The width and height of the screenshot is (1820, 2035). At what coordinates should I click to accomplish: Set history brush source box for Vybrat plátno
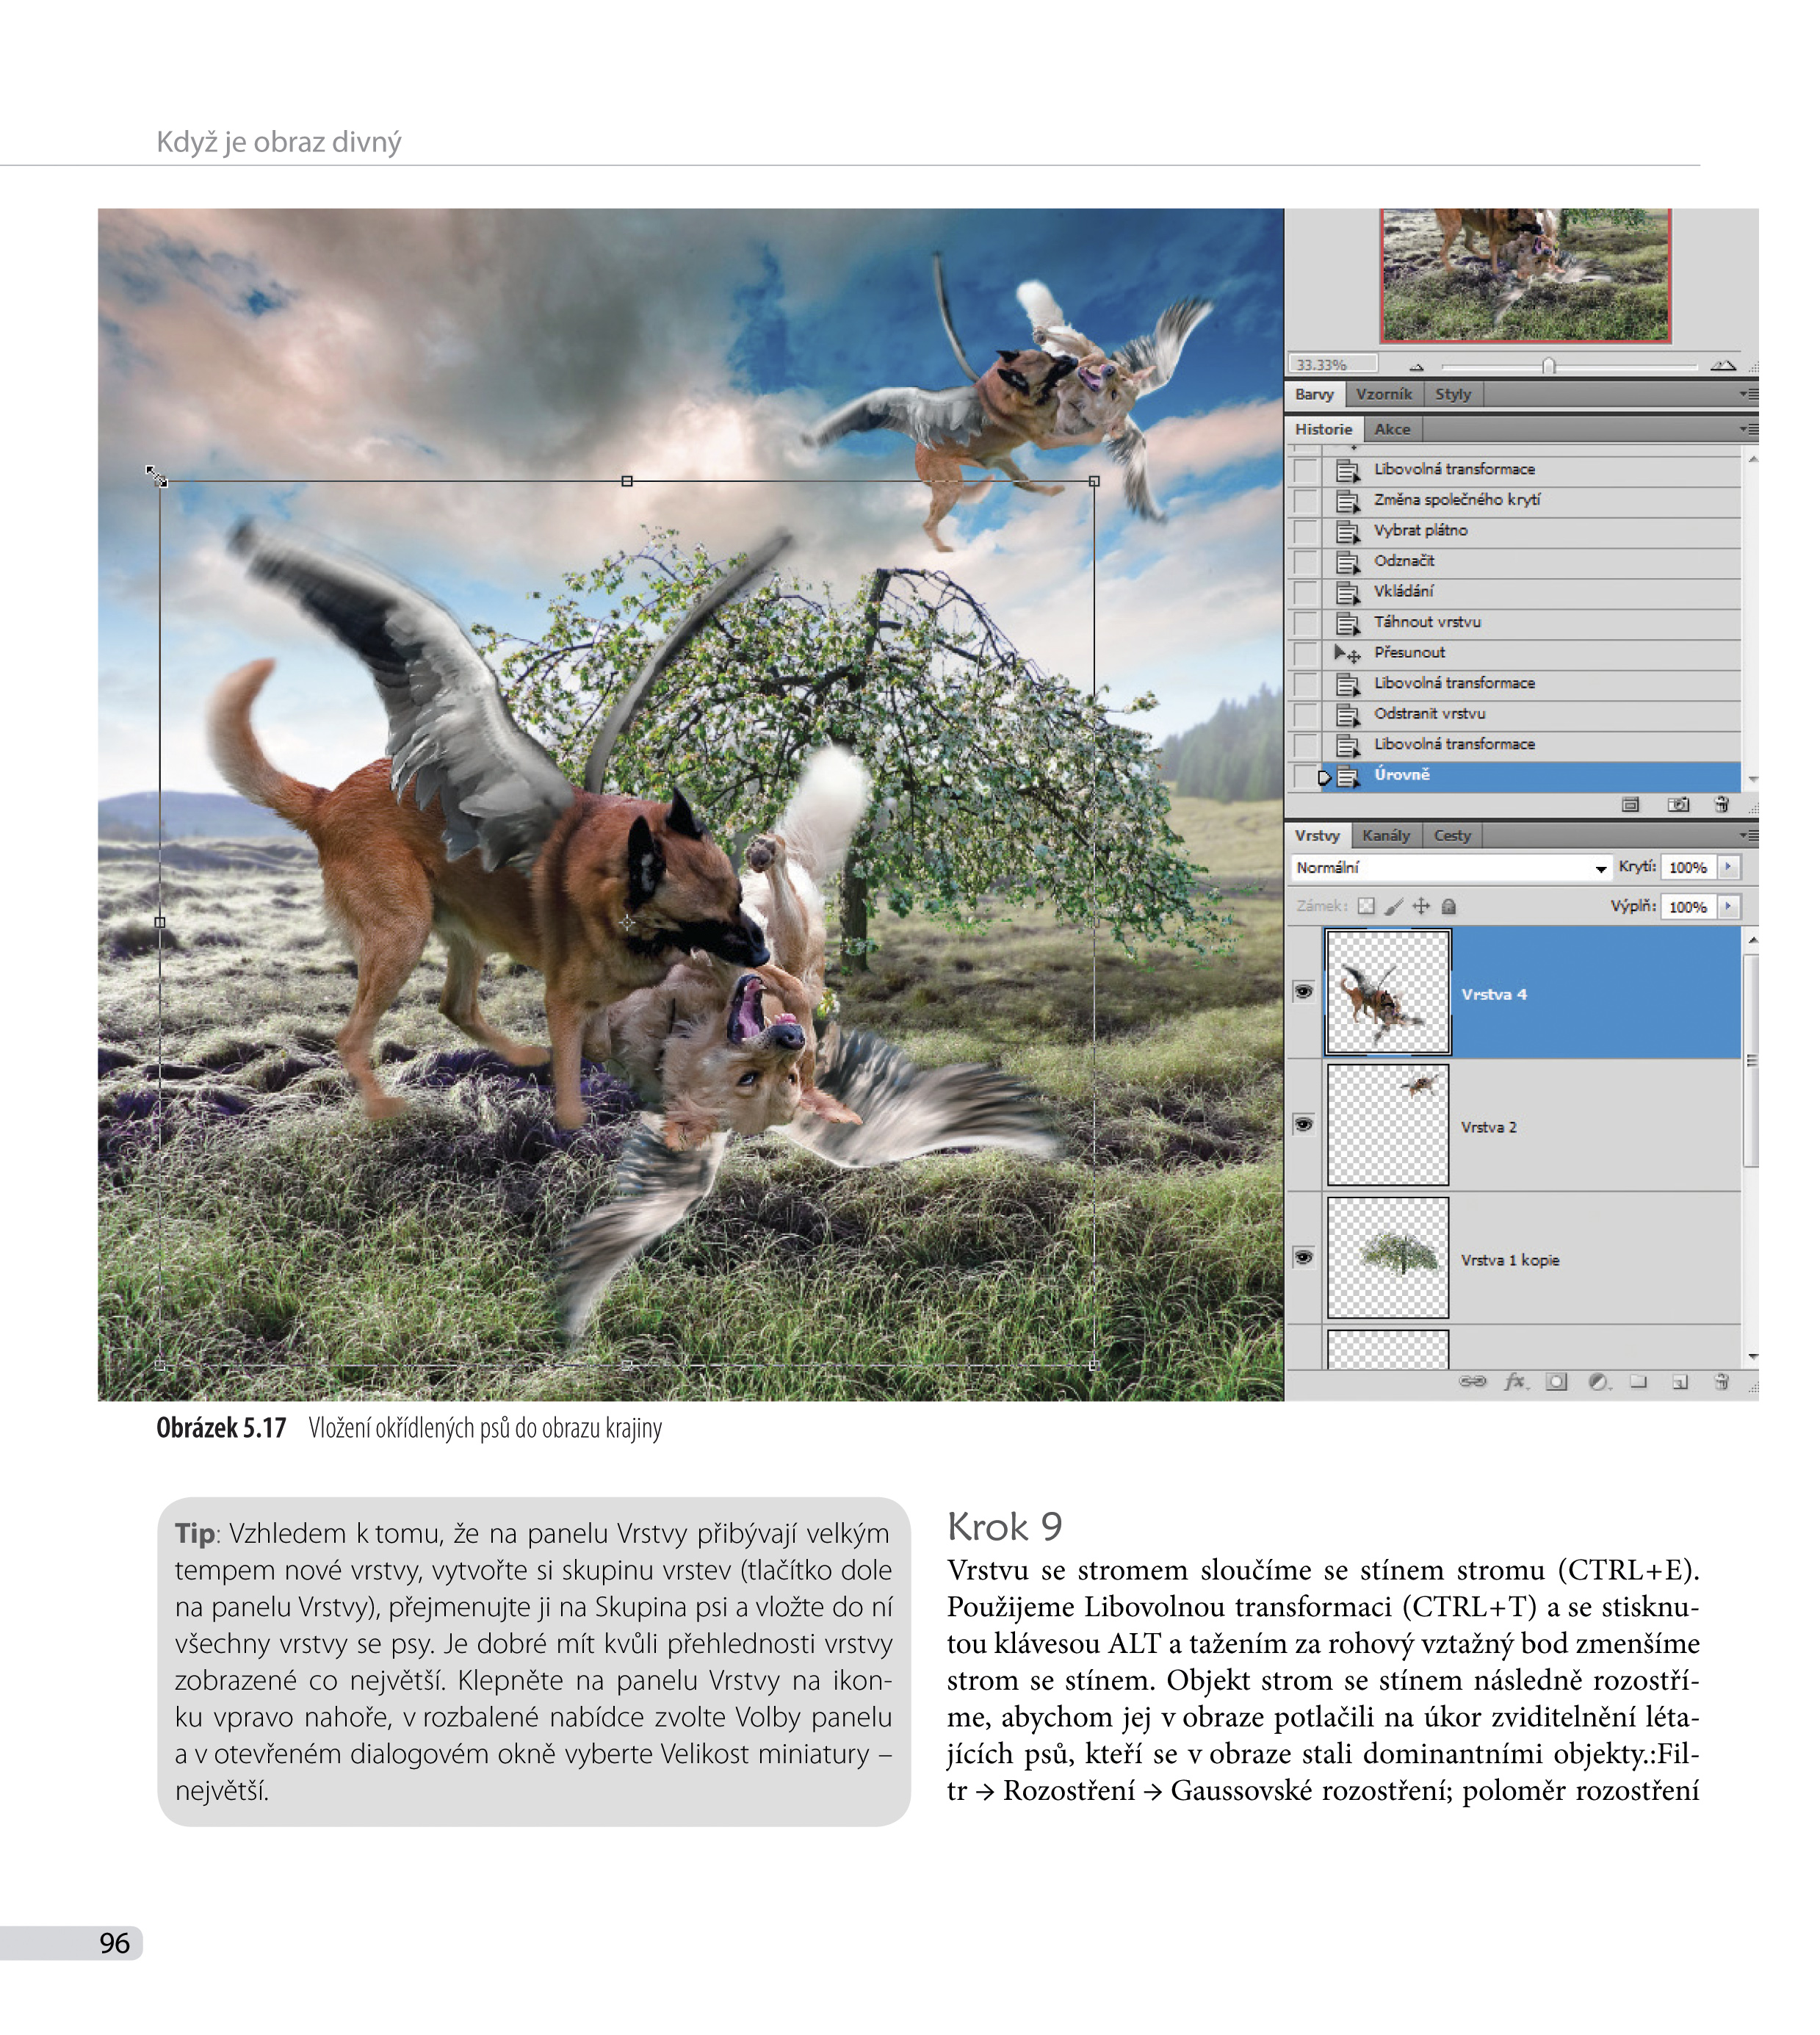click(1306, 531)
